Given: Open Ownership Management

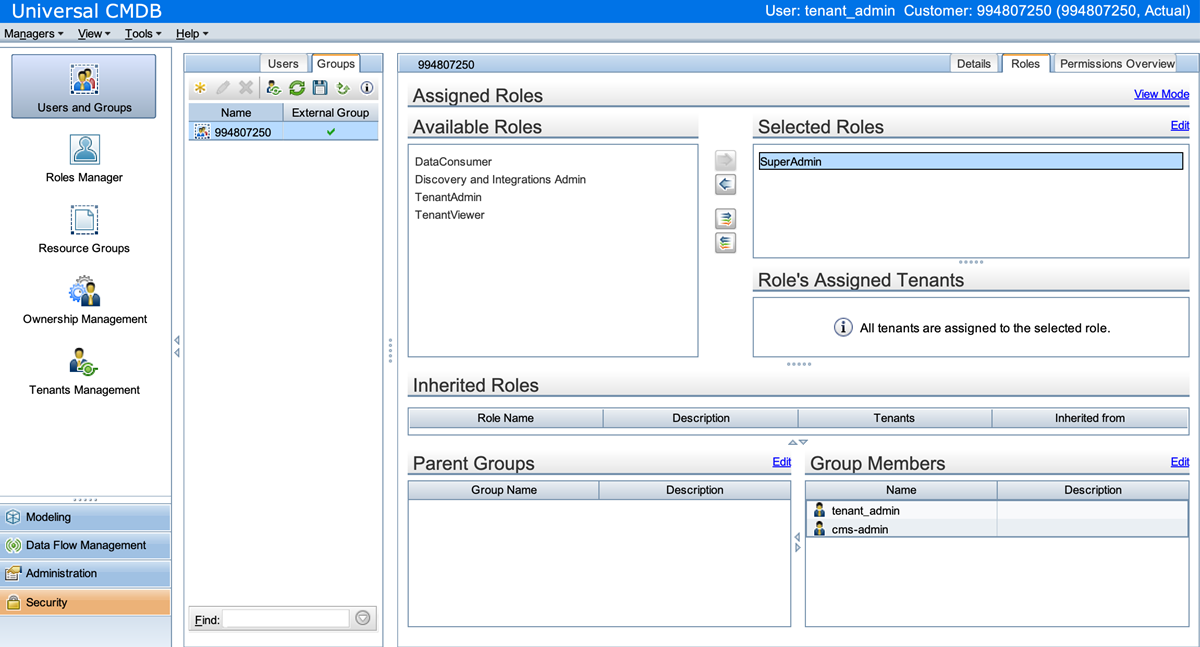Looking at the screenshot, I should point(84,300).
